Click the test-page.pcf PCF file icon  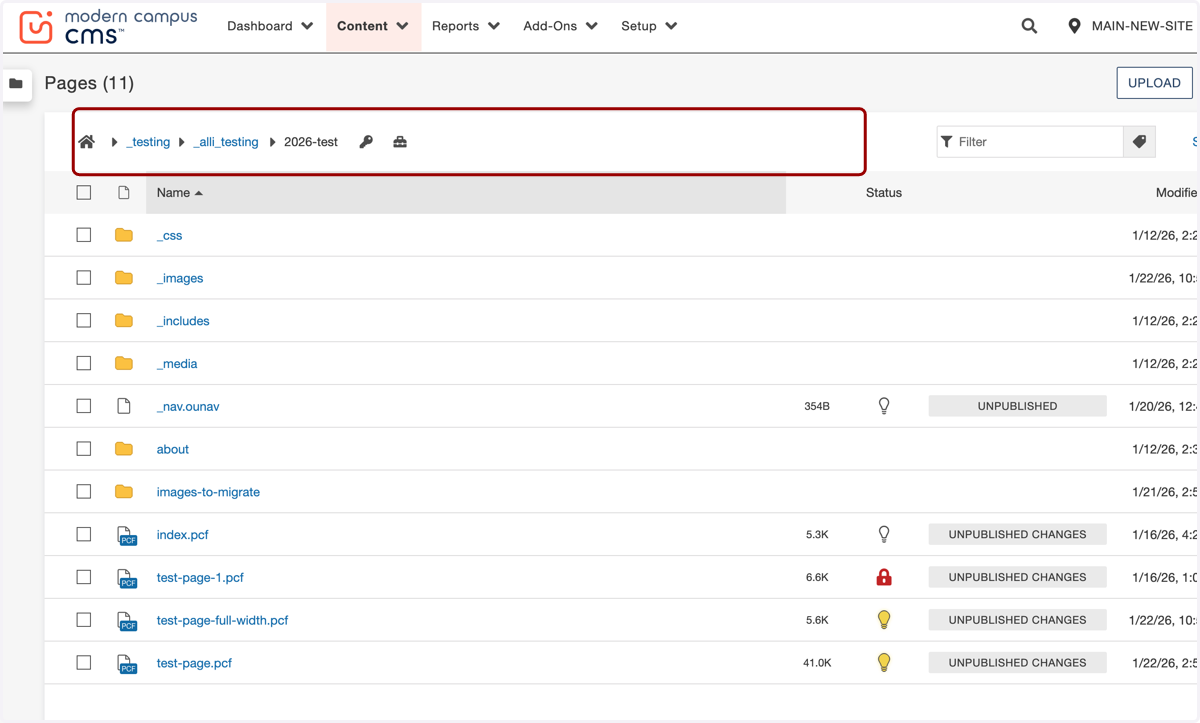point(127,663)
